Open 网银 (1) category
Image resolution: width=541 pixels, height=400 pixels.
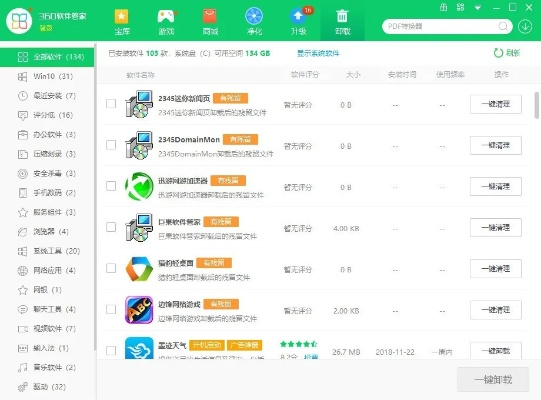pos(47,290)
